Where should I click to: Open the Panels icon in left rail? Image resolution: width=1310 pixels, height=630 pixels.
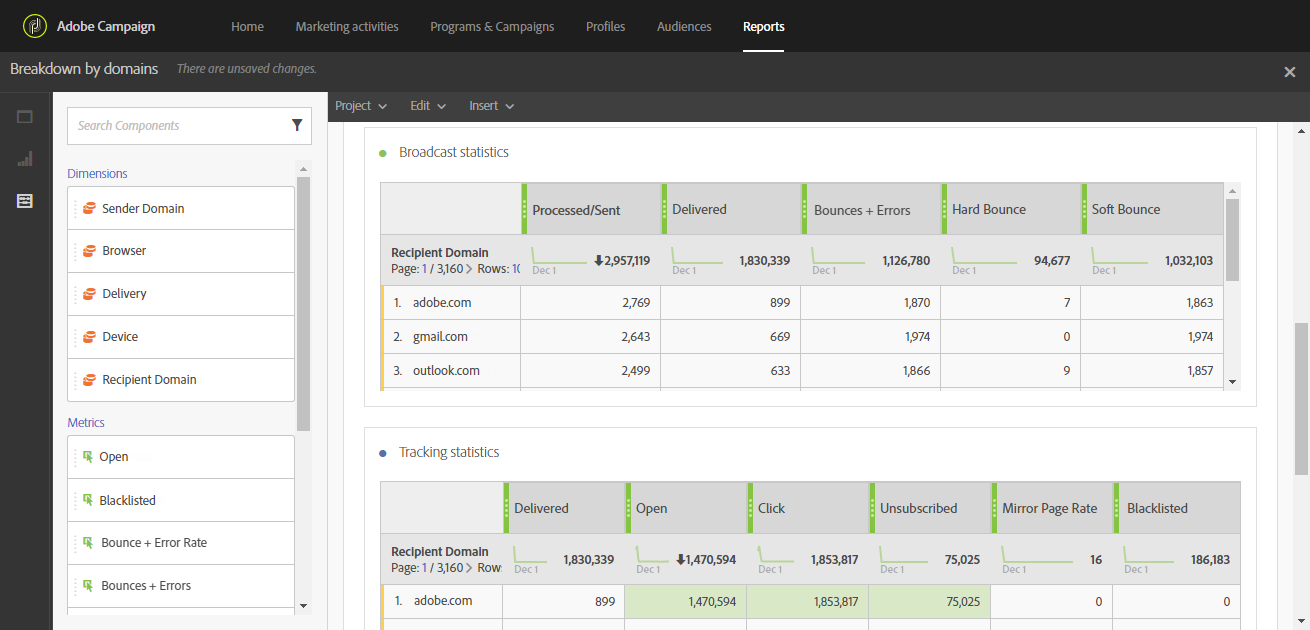point(25,117)
